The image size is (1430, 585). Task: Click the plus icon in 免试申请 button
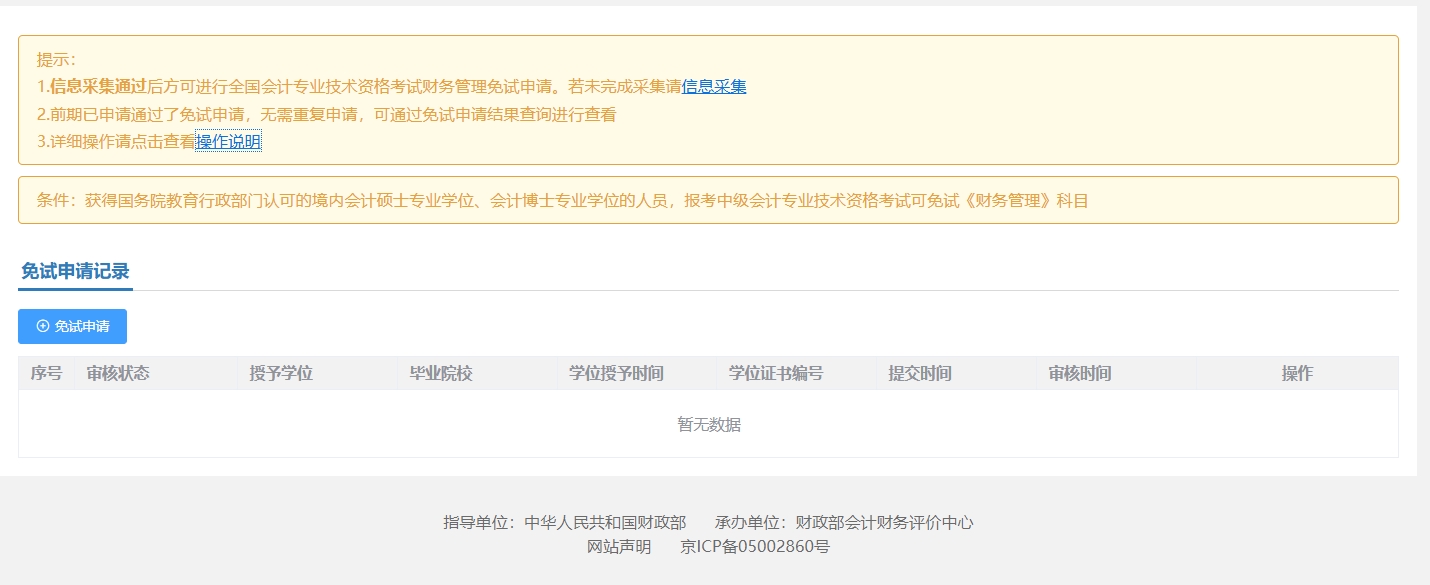43,326
